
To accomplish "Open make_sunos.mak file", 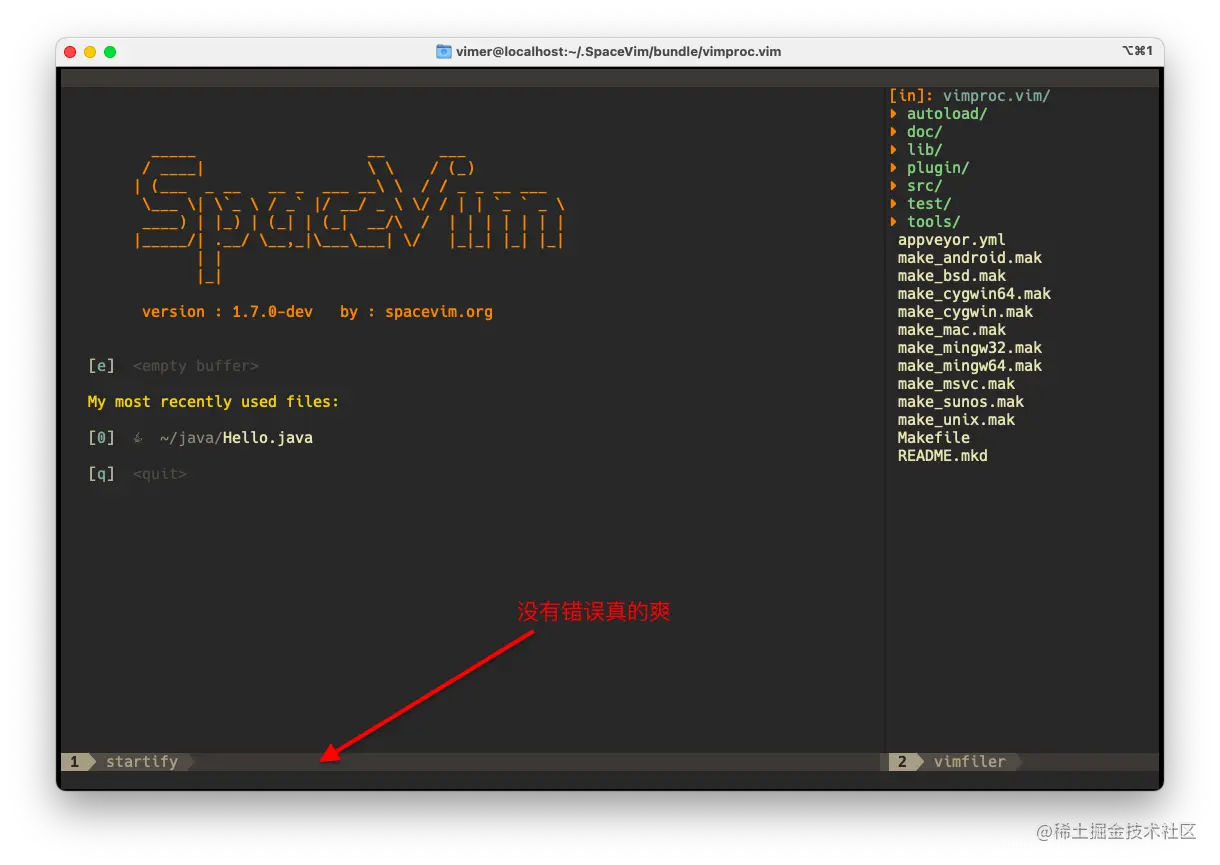I will 961,402.
